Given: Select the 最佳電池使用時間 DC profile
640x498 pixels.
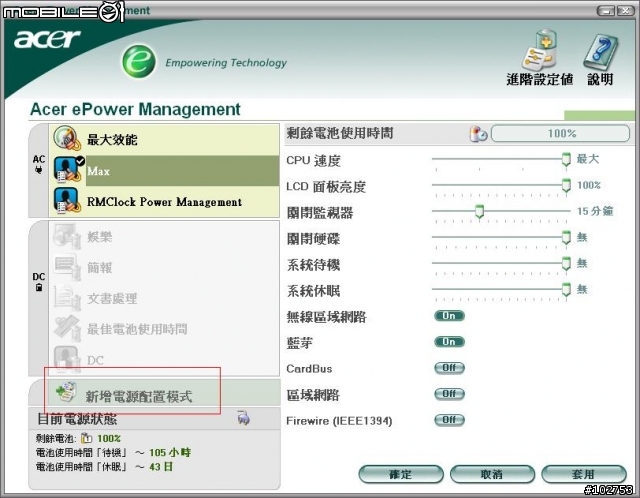Looking at the screenshot, I should click(164, 329).
